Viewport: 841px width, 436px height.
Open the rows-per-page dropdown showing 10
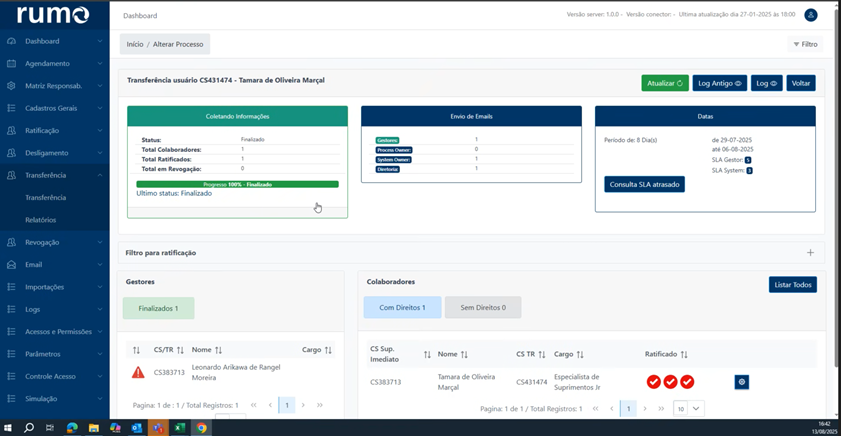tap(688, 408)
